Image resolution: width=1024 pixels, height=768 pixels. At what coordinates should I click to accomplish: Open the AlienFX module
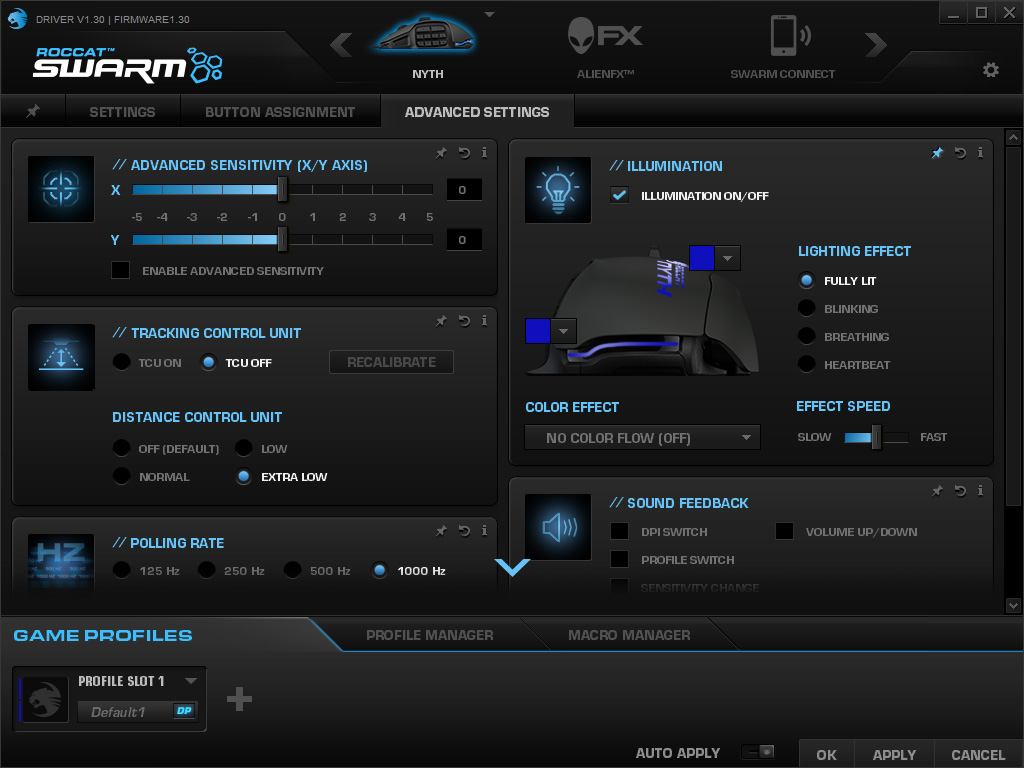605,46
